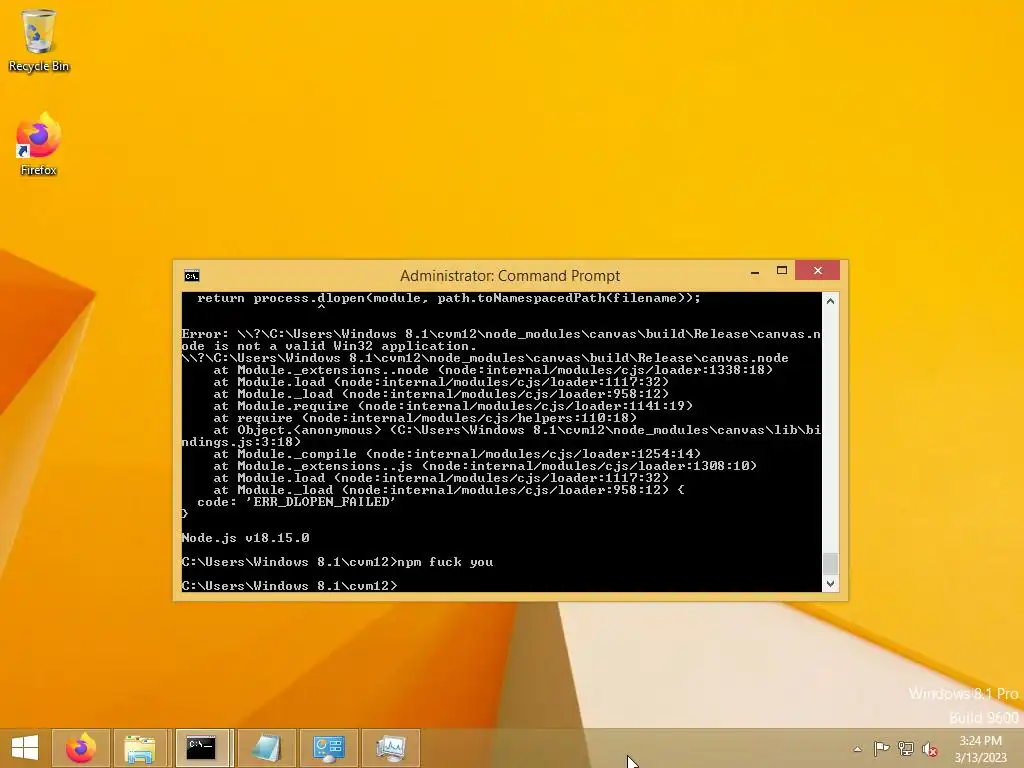Open the Control Panel taskbar icon
Viewport: 1024px width, 768px height.
pyautogui.click(x=328, y=748)
